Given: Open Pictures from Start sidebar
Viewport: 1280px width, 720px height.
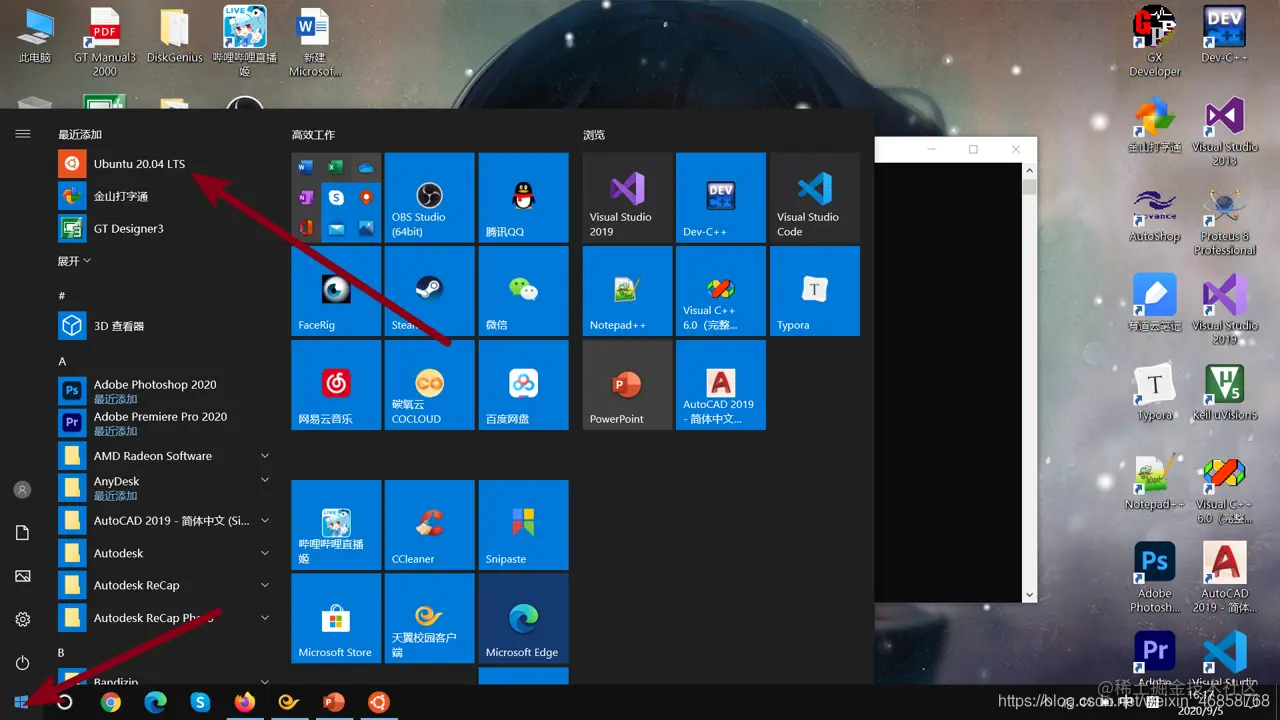Looking at the screenshot, I should pyautogui.click(x=23, y=576).
